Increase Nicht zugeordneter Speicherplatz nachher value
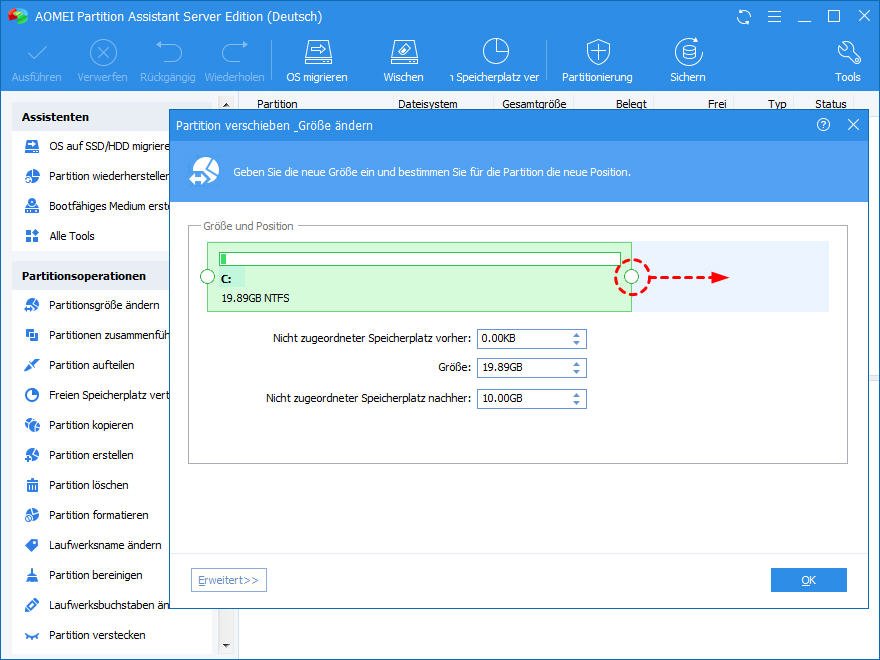Viewport: 880px width, 660px height. pyautogui.click(x=576, y=395)
